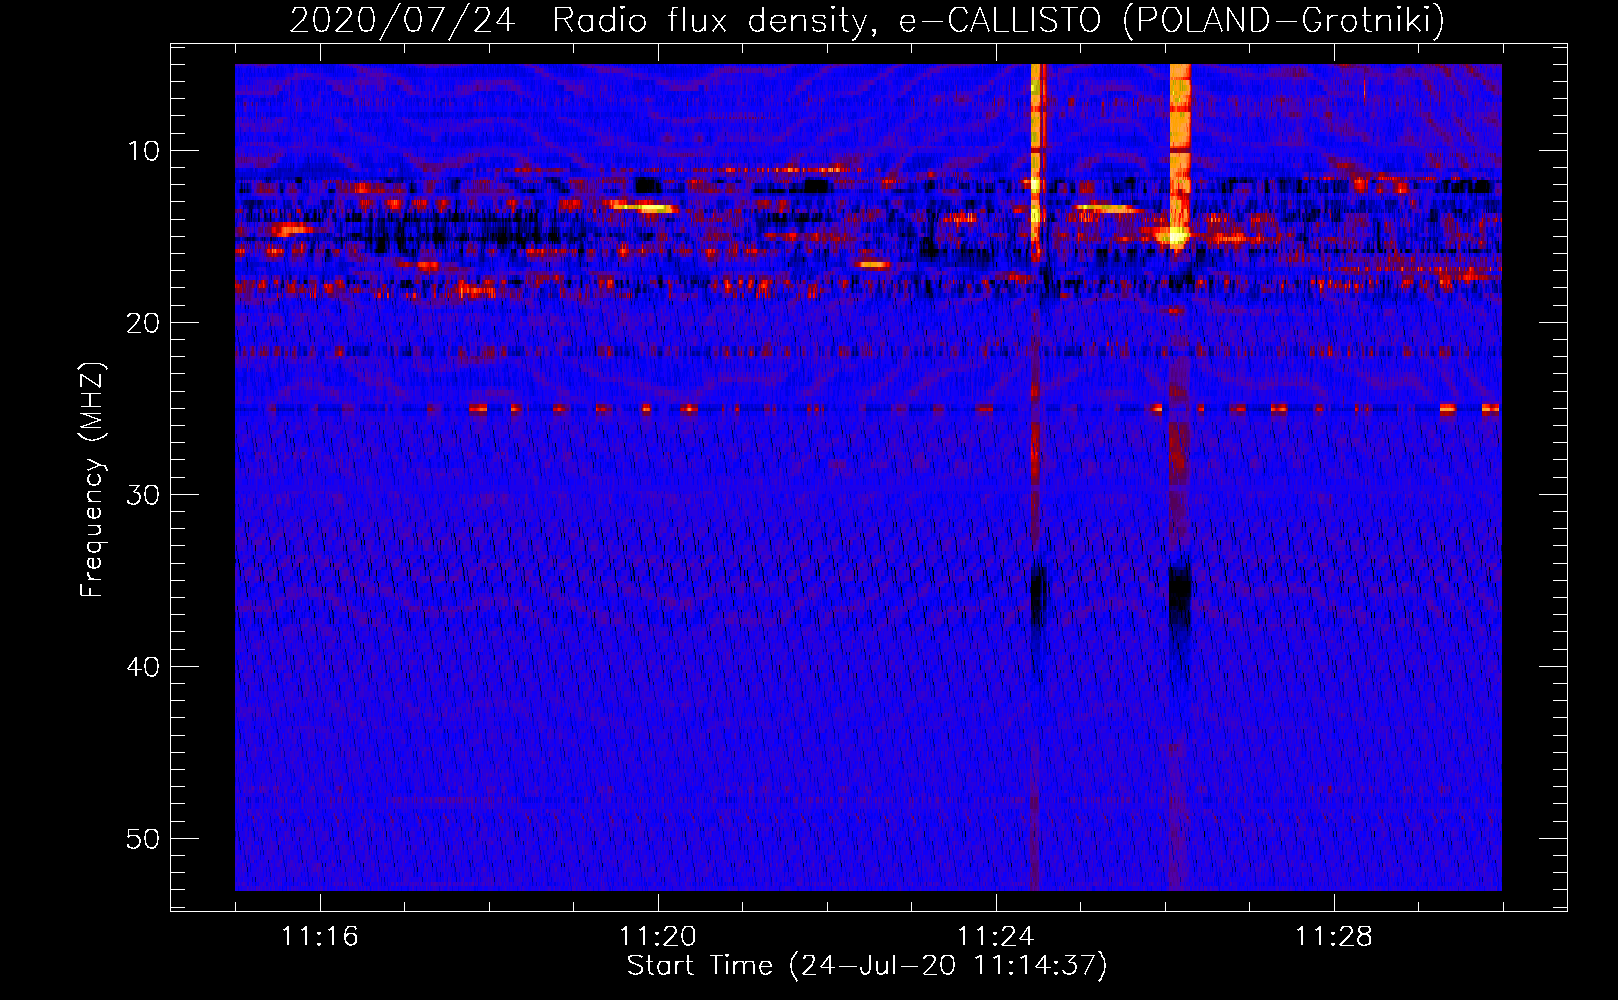Click the '11:24' time tick label

coord(995,937)
